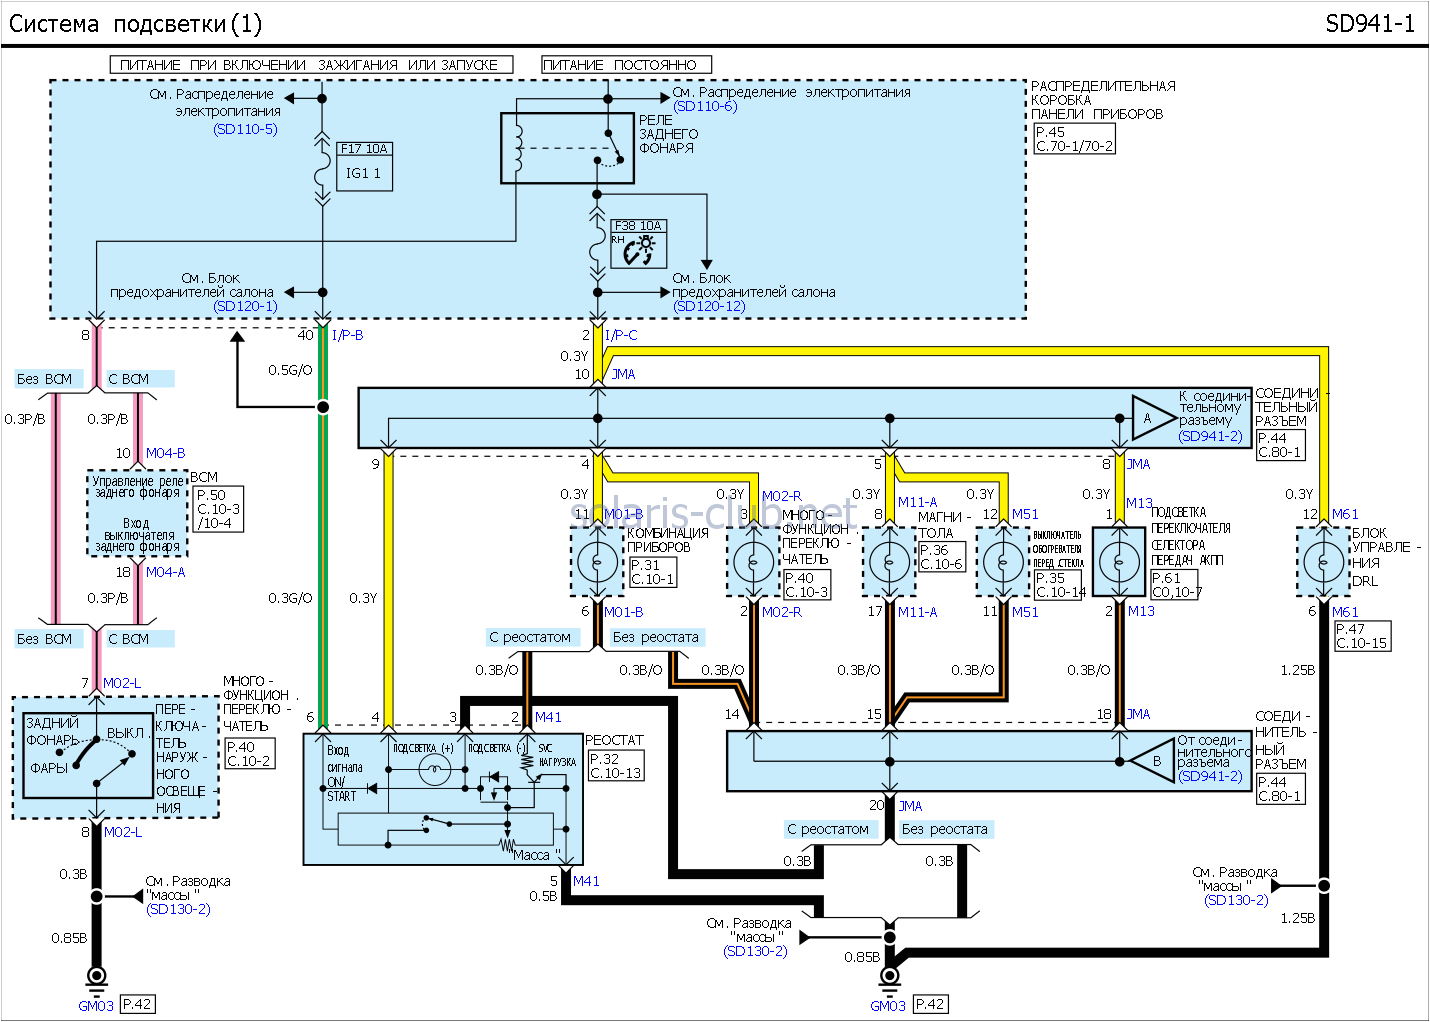Select the F38 10A fuse symbol
This screenshot has width=1430, height=1022.
(637, 243)
